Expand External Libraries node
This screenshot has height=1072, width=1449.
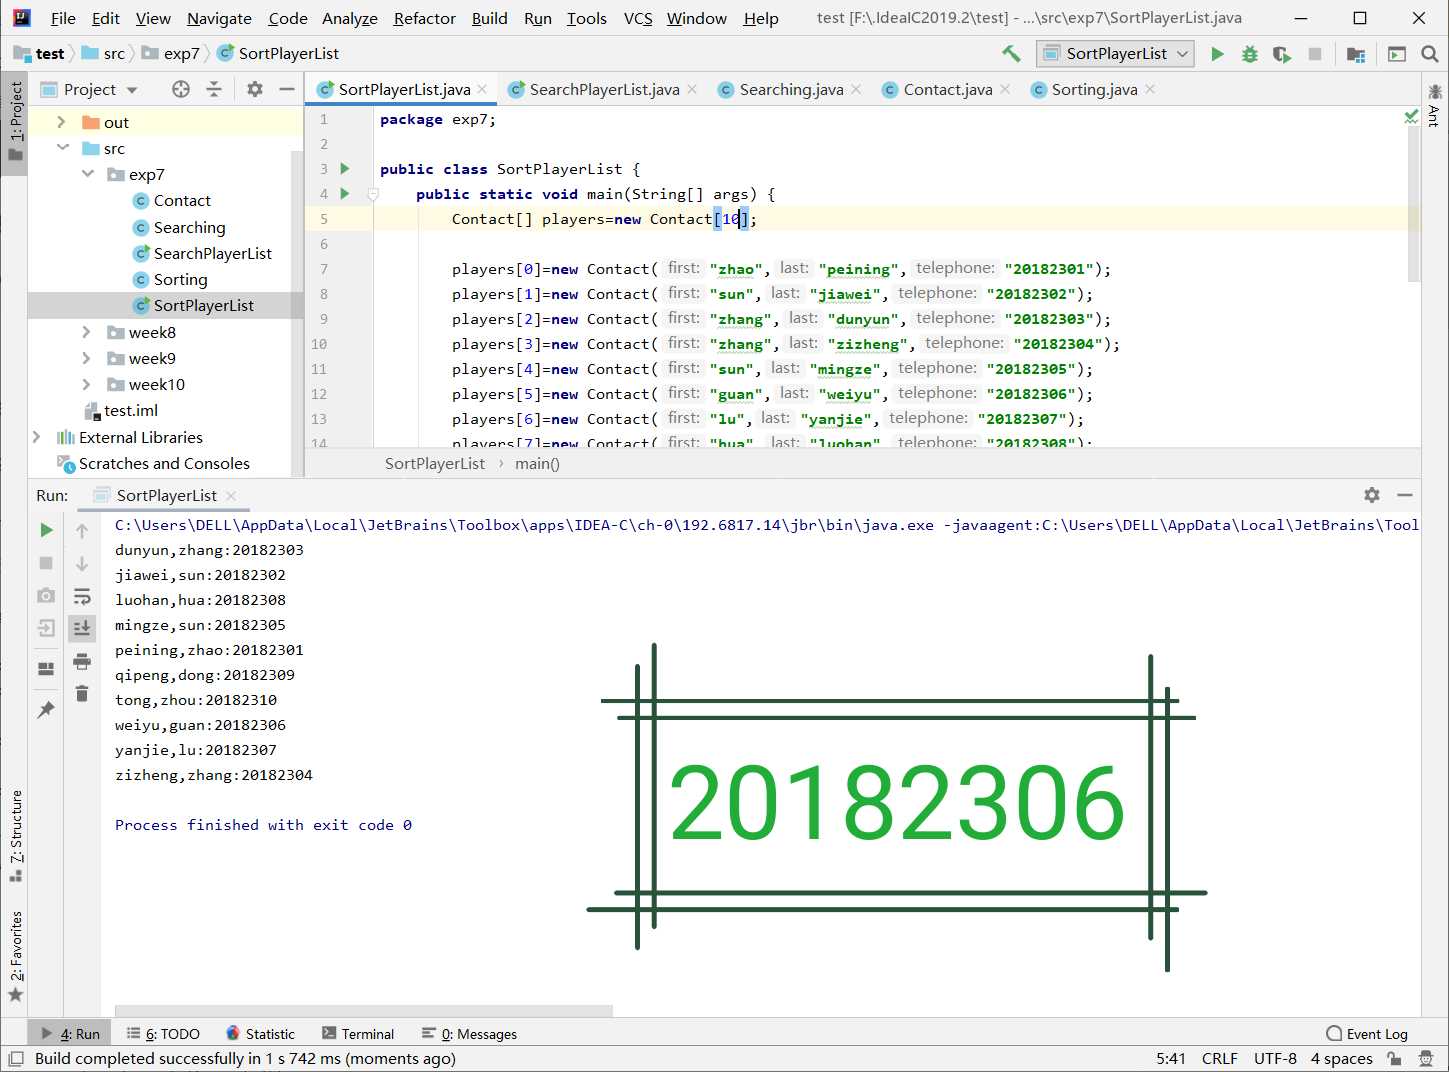(37, 437)
